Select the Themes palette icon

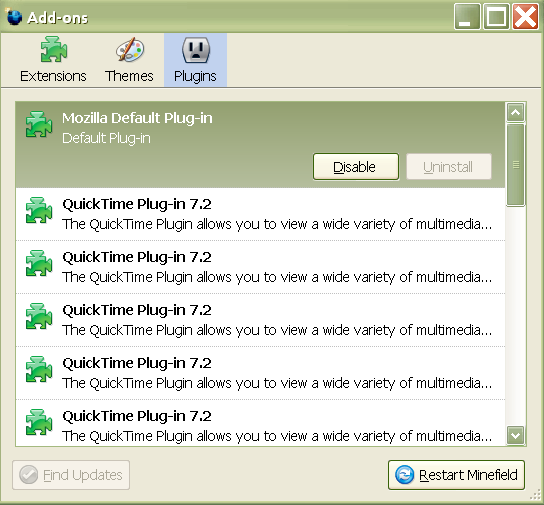(130, 50)
